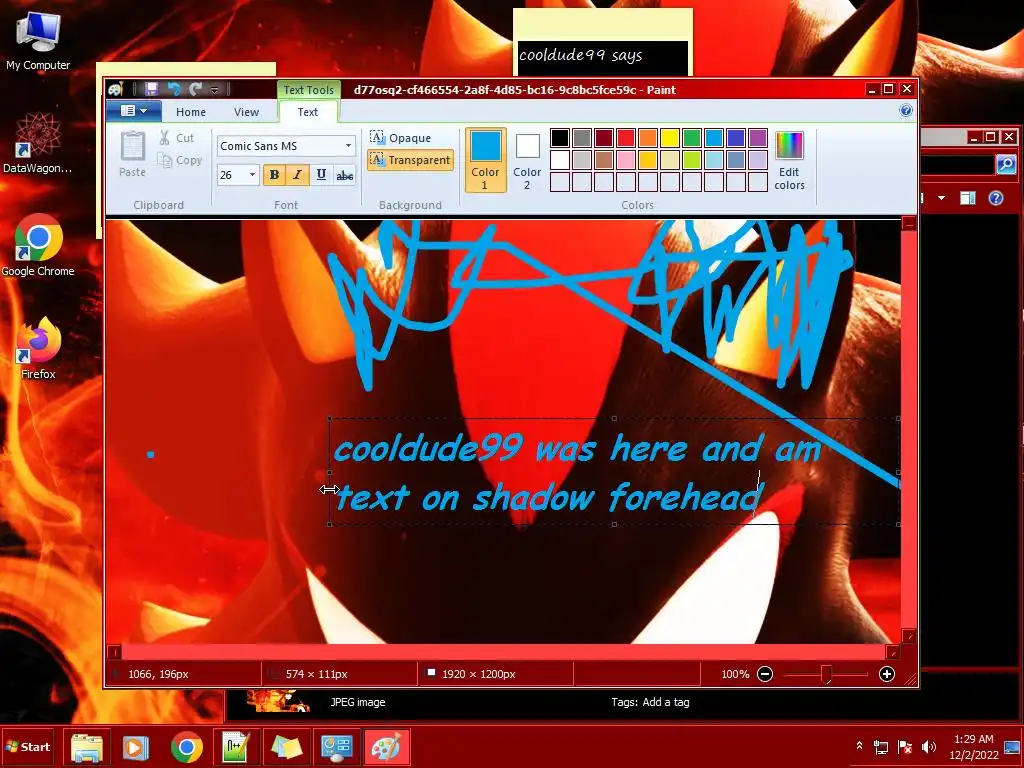Click the vertical scrollbar up arrow in Paint
The width and height of the screenshot is (1024, 768).
[908, 224]
